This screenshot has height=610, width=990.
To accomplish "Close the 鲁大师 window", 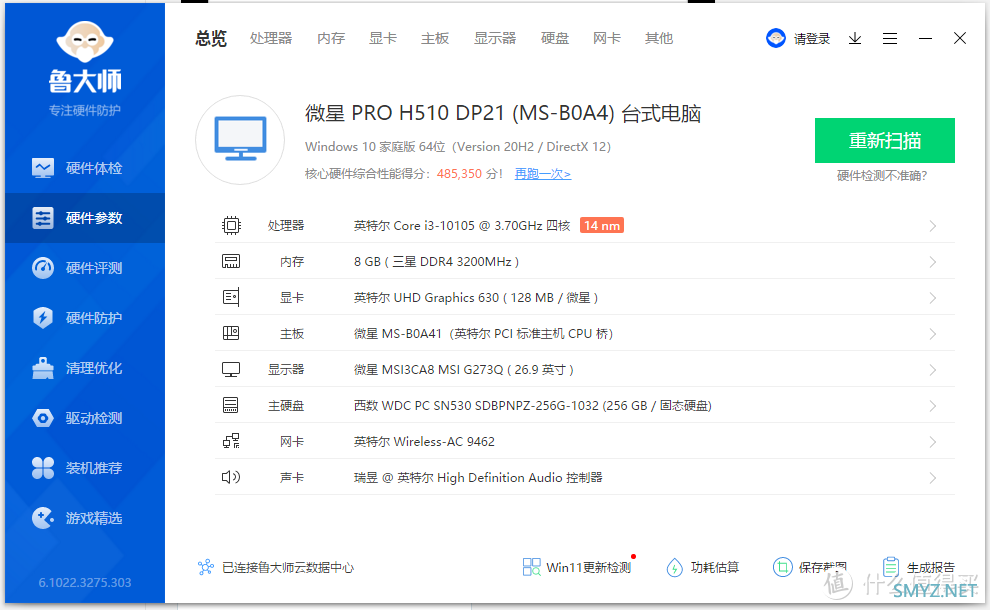I will (x=960, y=39).
